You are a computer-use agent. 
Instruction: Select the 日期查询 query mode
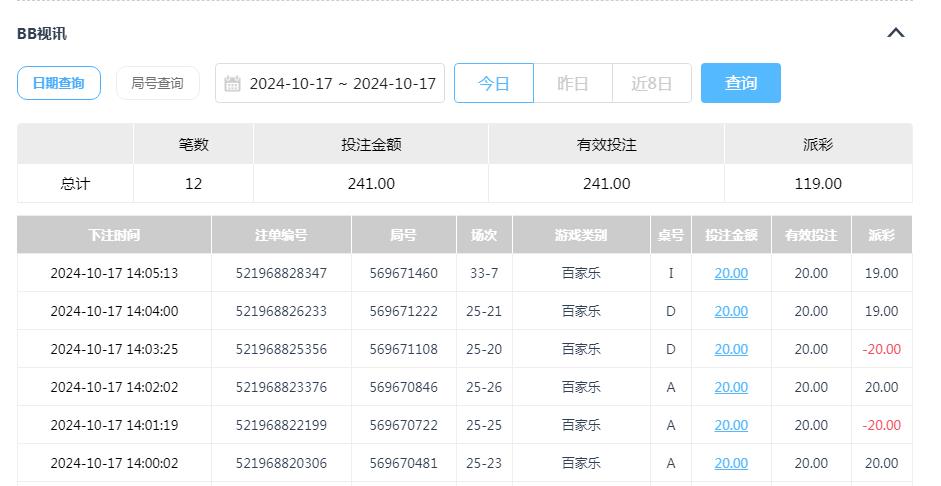[58, 83]
